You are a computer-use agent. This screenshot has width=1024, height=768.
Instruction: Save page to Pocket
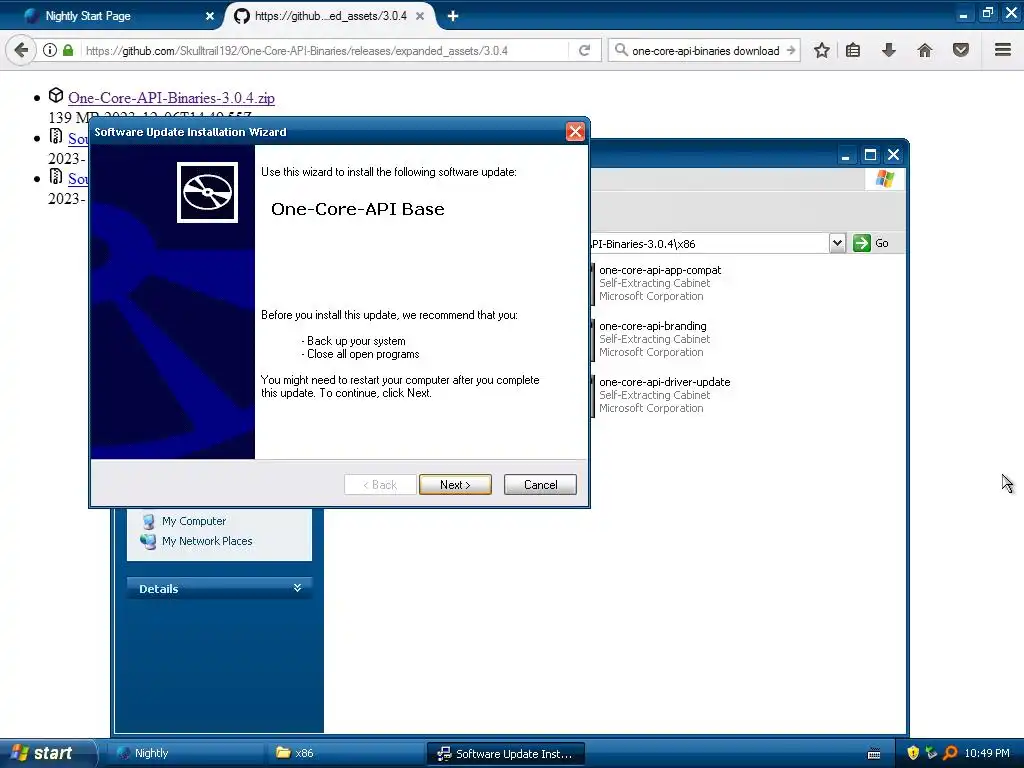[x=961, y=50]
